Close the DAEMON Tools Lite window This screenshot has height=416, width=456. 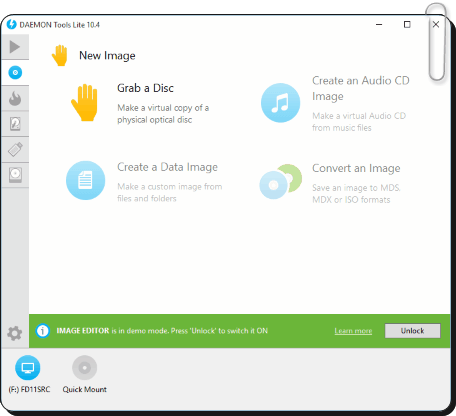pos(436,24)
